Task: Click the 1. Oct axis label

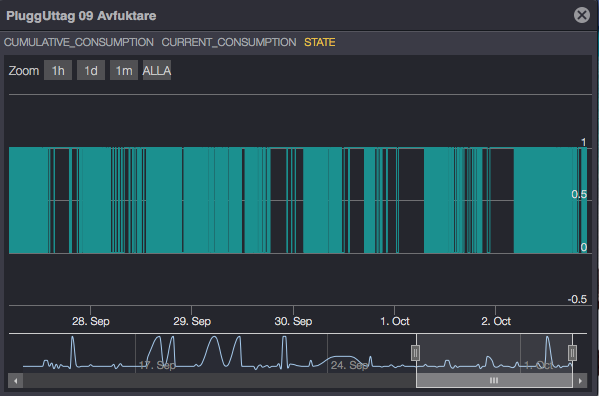Action: click(x=395, y=321)
